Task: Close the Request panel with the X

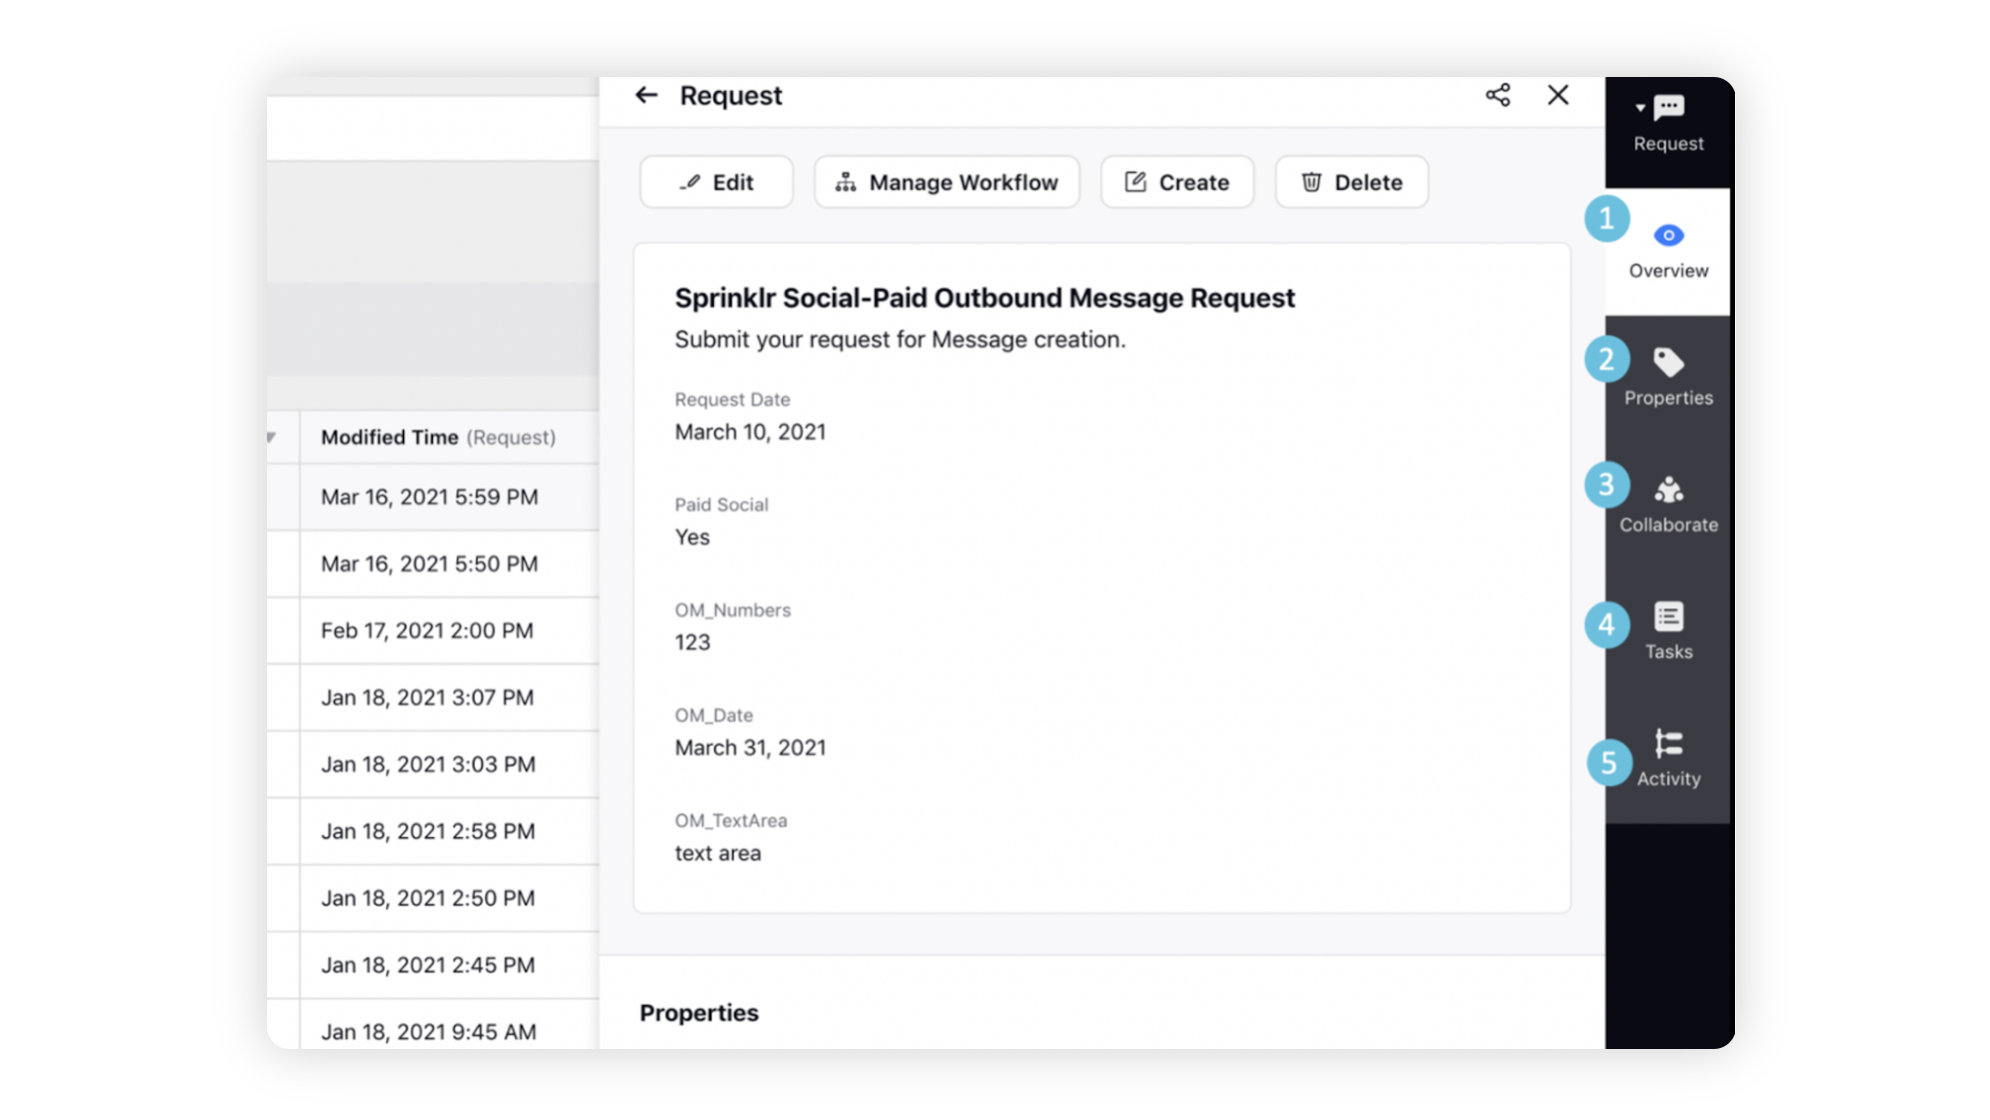Action: pos(1558,95)
